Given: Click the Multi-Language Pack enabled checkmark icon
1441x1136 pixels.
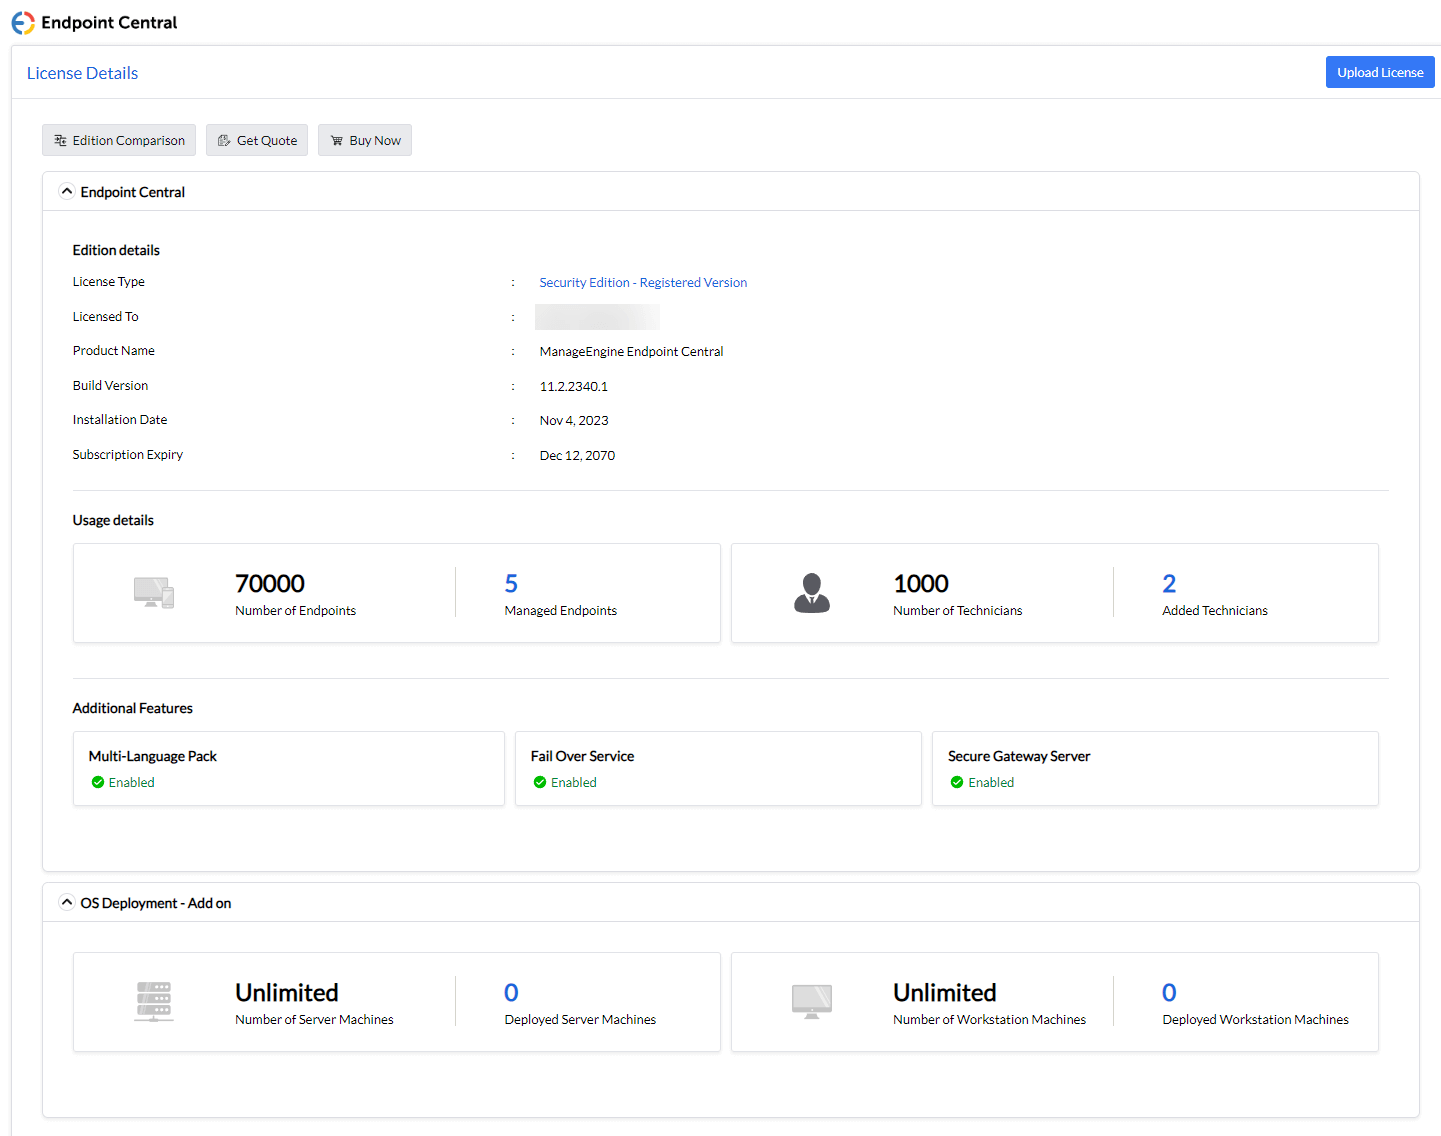Looking at the screenshot, I should tap(98, 782).
